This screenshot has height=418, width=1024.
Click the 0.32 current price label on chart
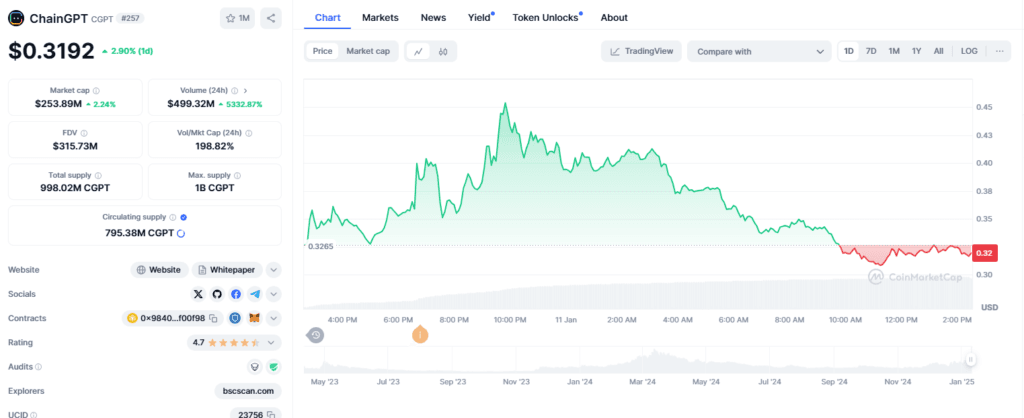coord(984,253)
